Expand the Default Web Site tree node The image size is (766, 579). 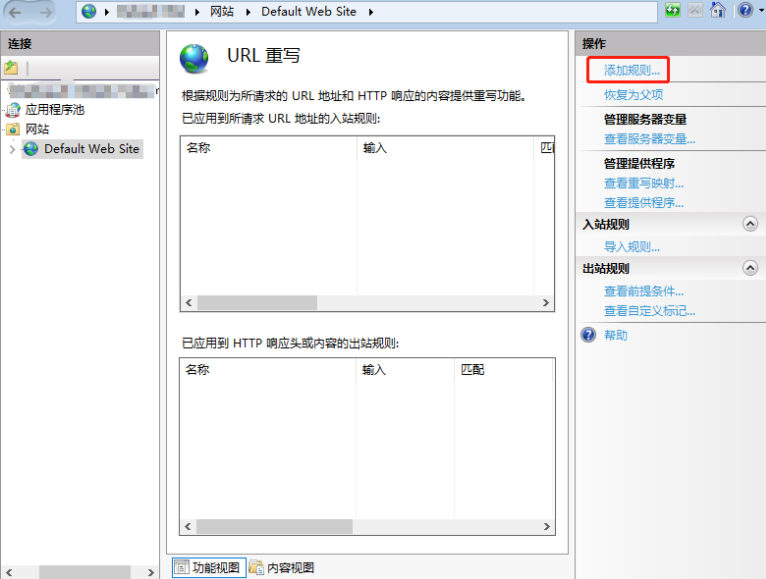[x=11, y=149]
